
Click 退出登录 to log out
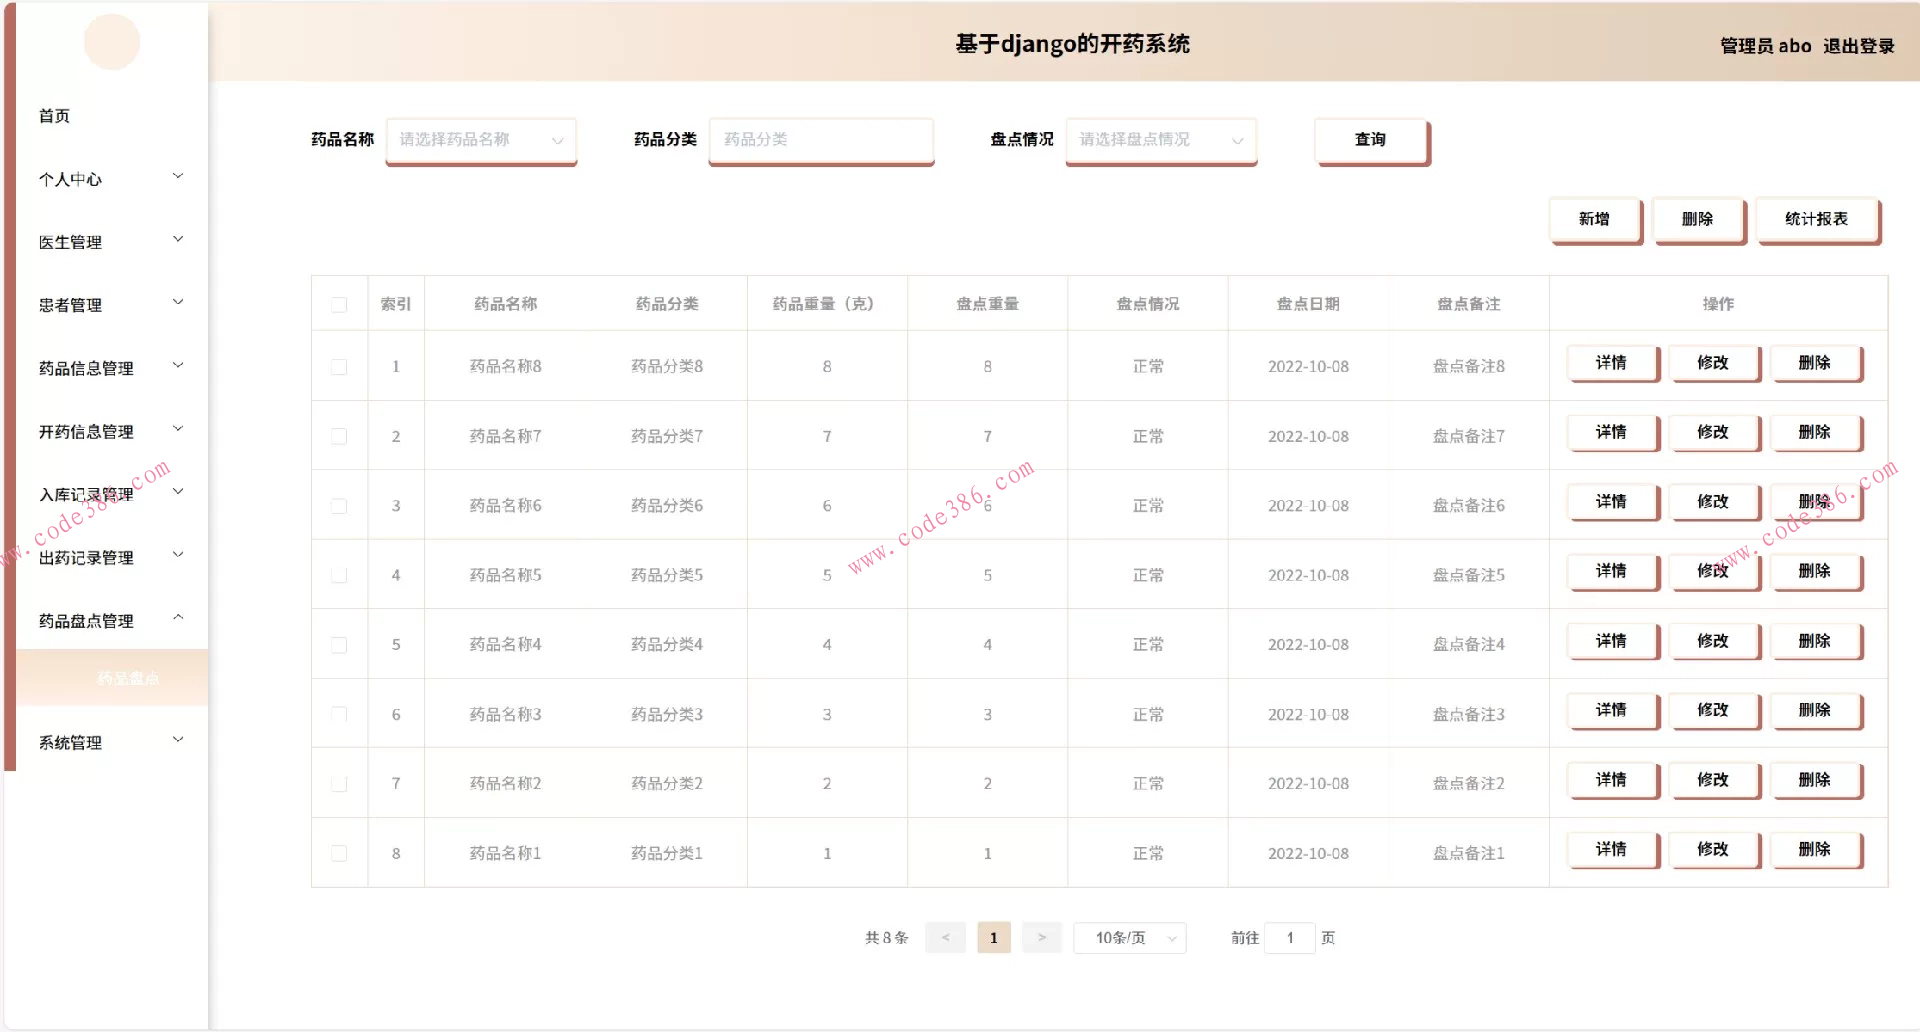click(x=1860, y=45)
